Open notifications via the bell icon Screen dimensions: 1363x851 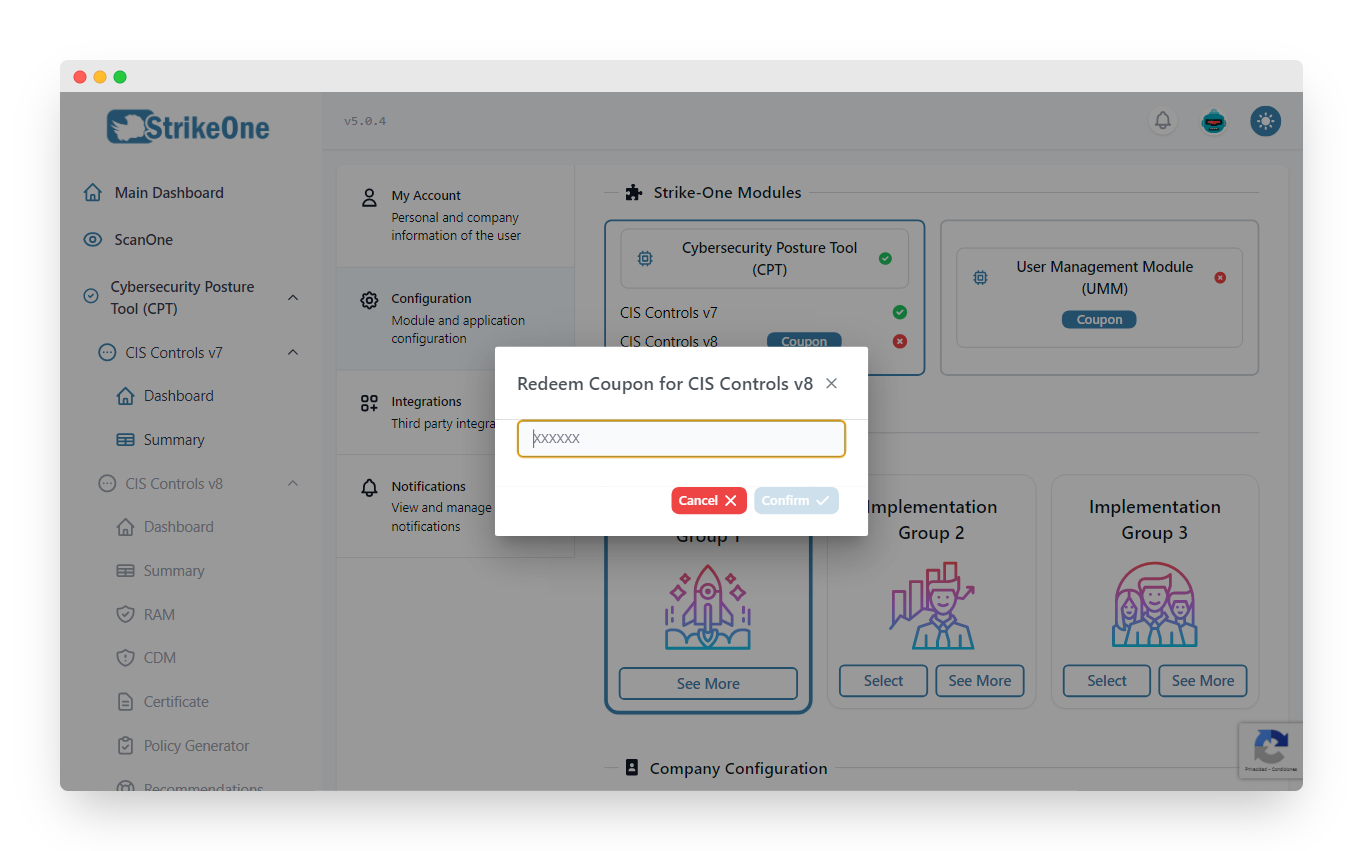[x=1162, y=120]
